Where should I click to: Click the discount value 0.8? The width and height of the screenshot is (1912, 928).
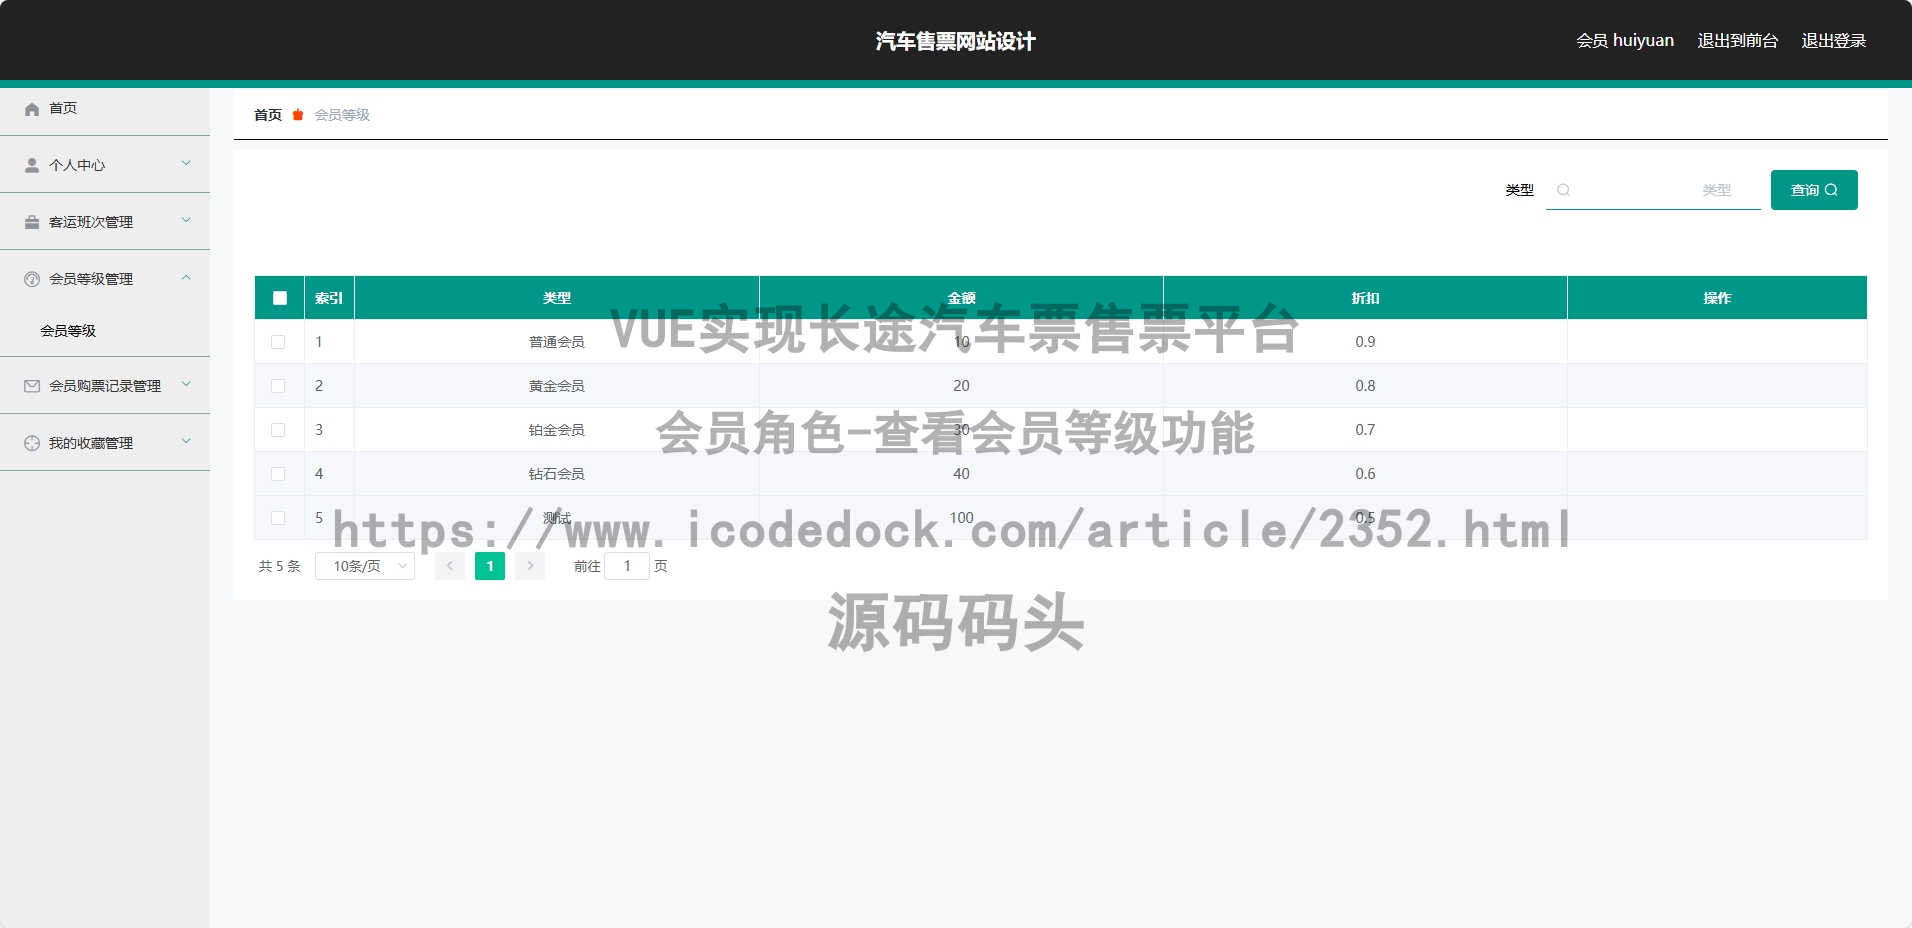tap(1365, 386)
